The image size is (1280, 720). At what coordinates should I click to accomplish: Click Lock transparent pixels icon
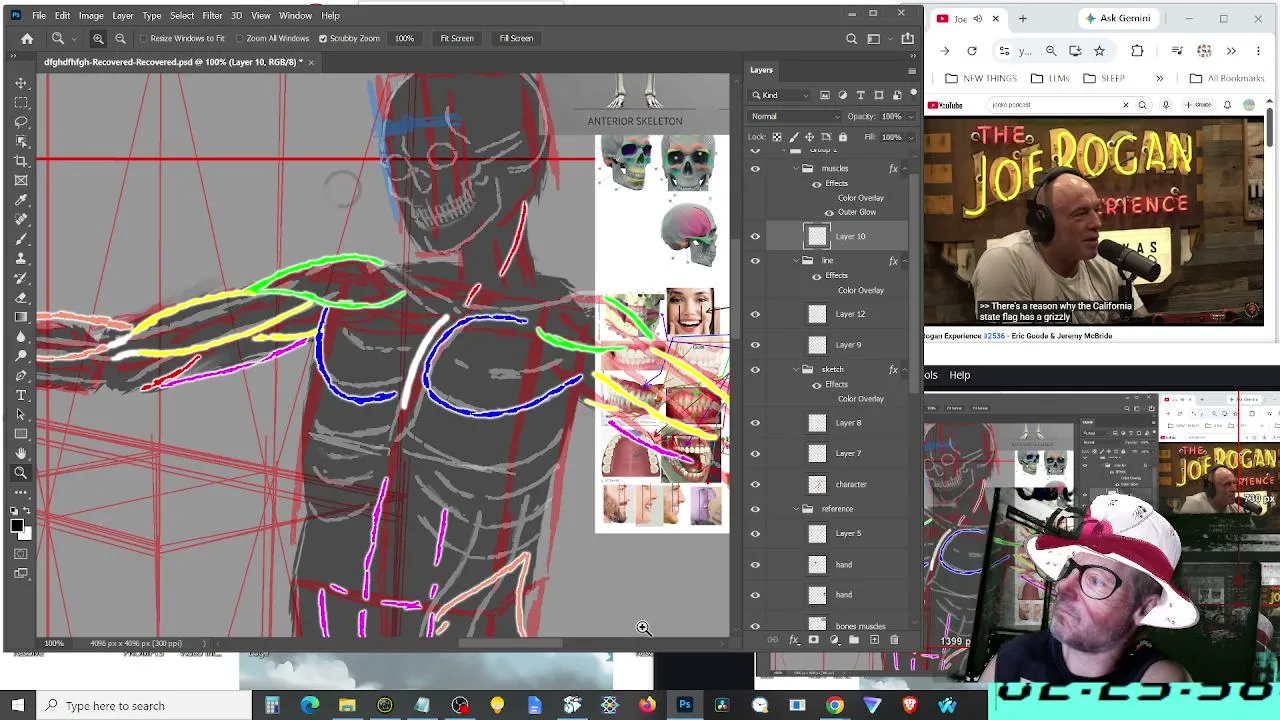click(777, 137)
